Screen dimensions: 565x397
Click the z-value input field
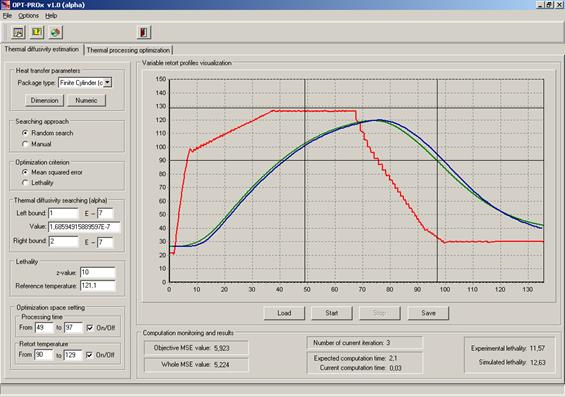coord(98,272)
